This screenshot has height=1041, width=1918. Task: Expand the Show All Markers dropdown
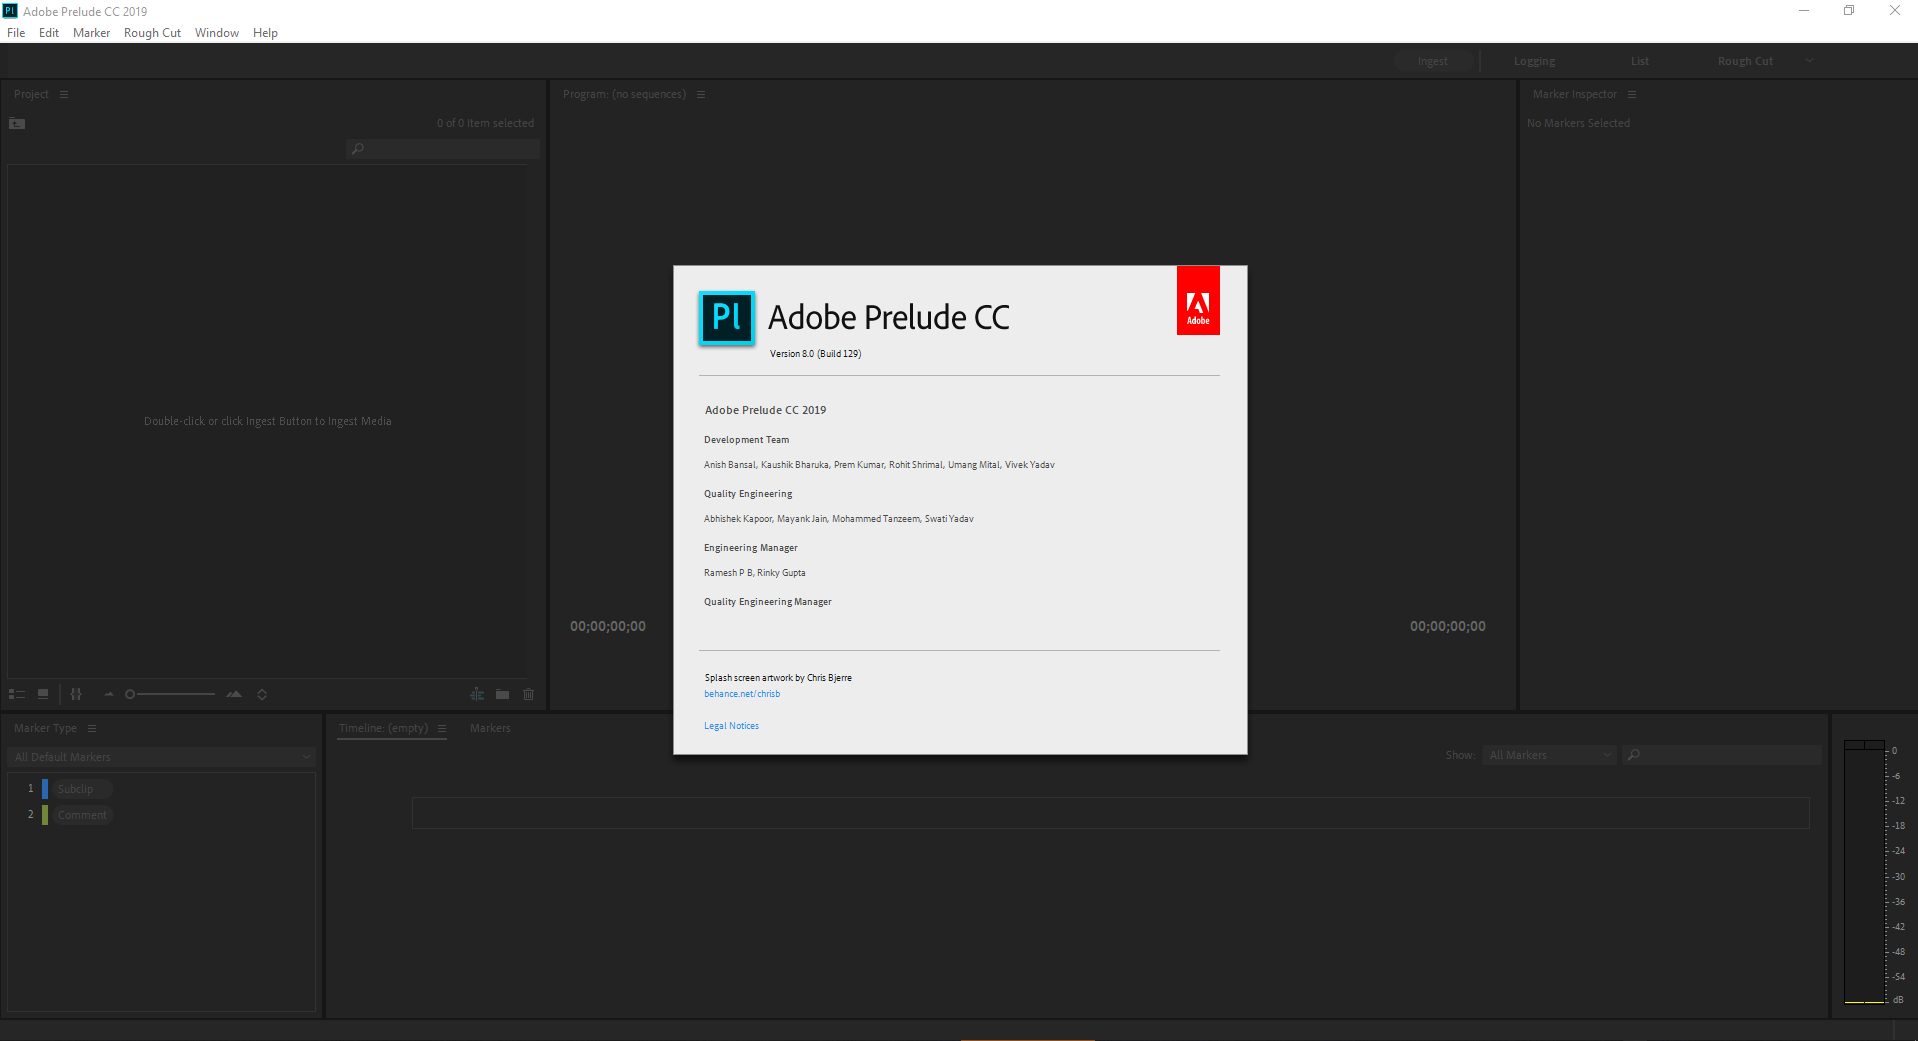tap(1549, 755)
